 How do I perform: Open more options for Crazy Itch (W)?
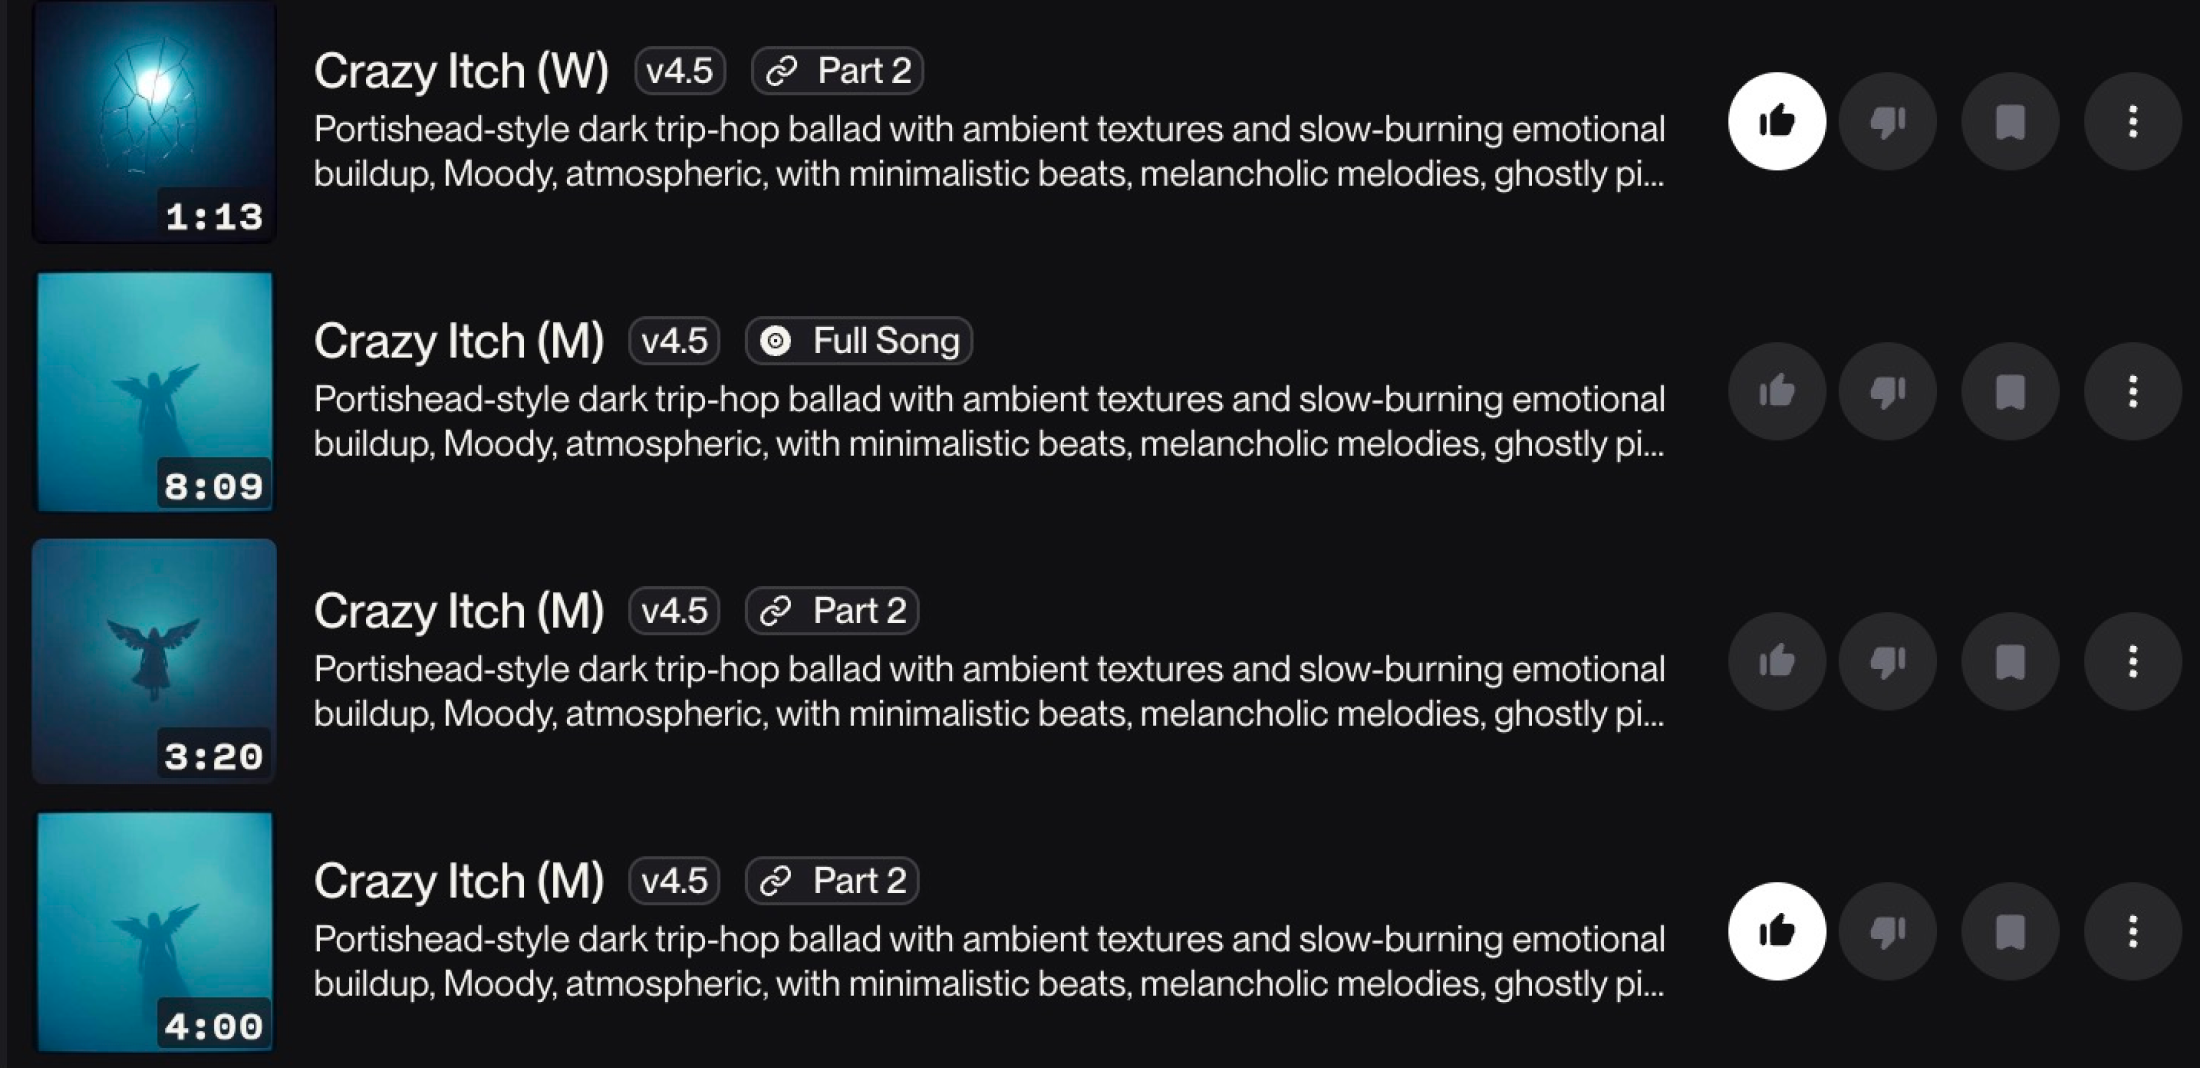pos(2132,121)
